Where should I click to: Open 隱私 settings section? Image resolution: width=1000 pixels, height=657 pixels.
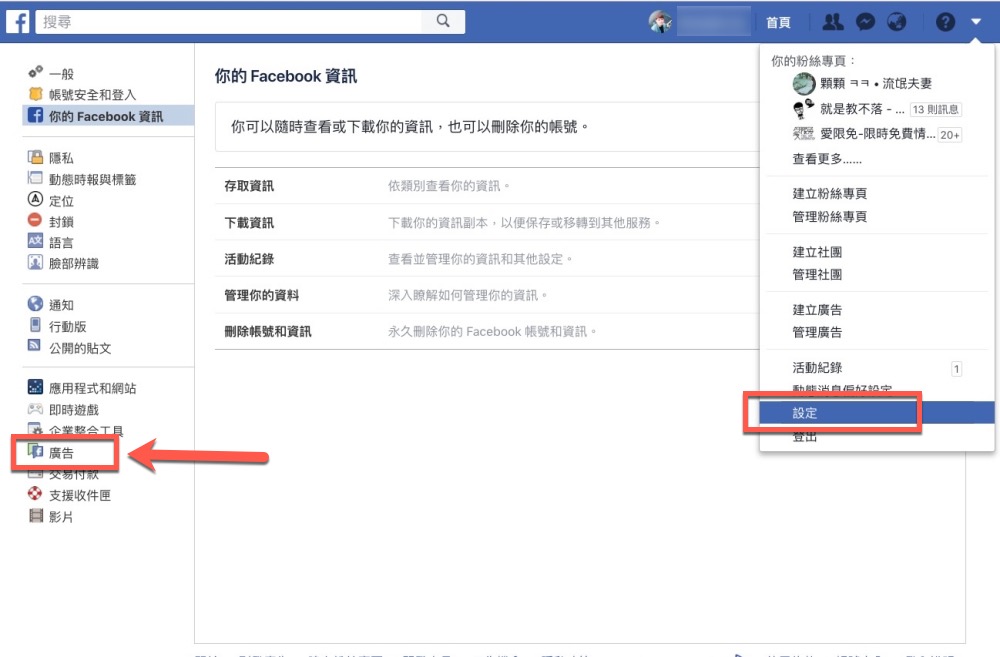(62, 158)
